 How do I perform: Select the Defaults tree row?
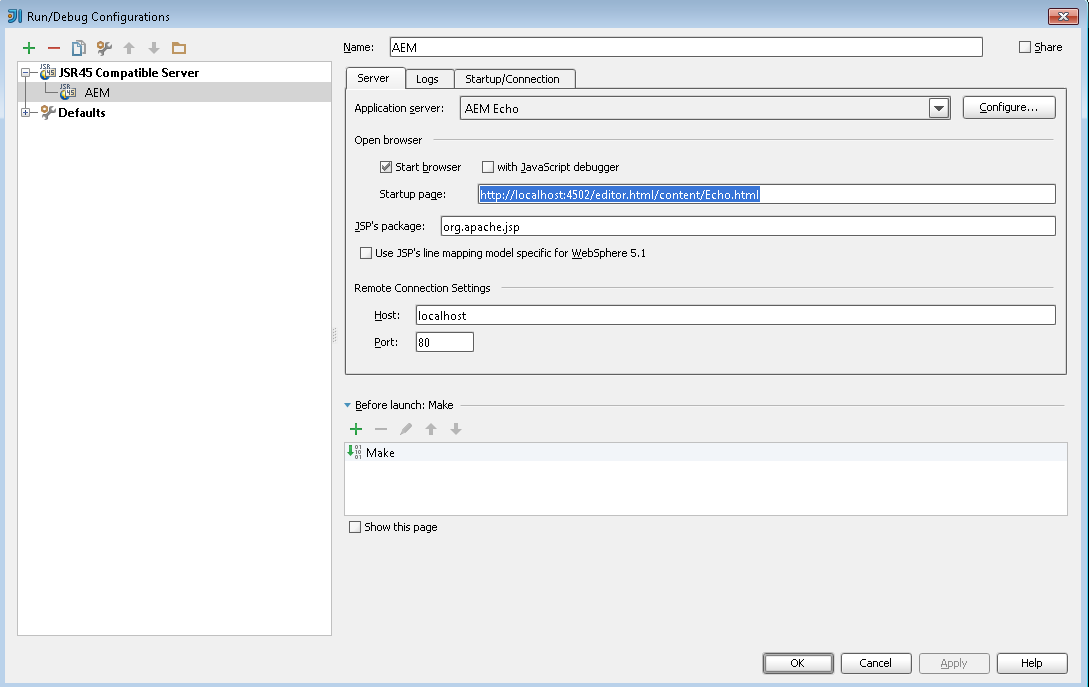[174, 113]
